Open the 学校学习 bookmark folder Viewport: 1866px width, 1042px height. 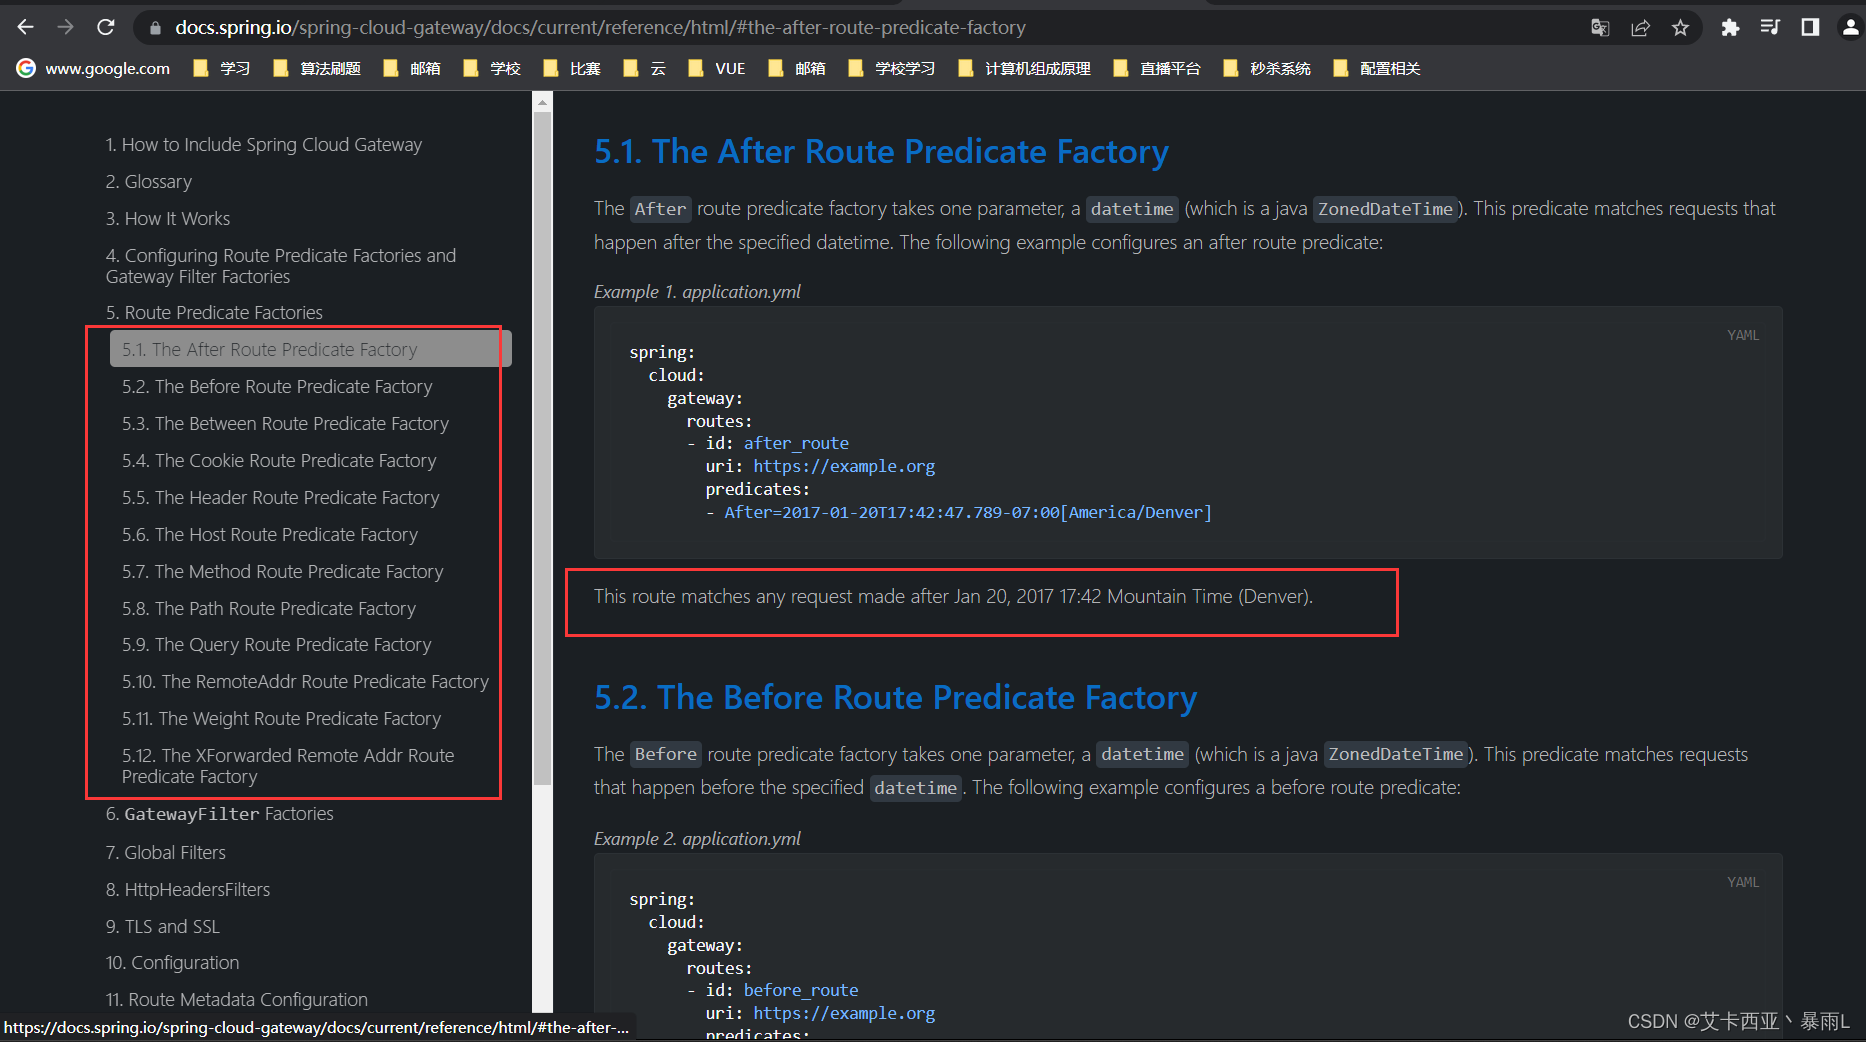[x=892, y=68]
